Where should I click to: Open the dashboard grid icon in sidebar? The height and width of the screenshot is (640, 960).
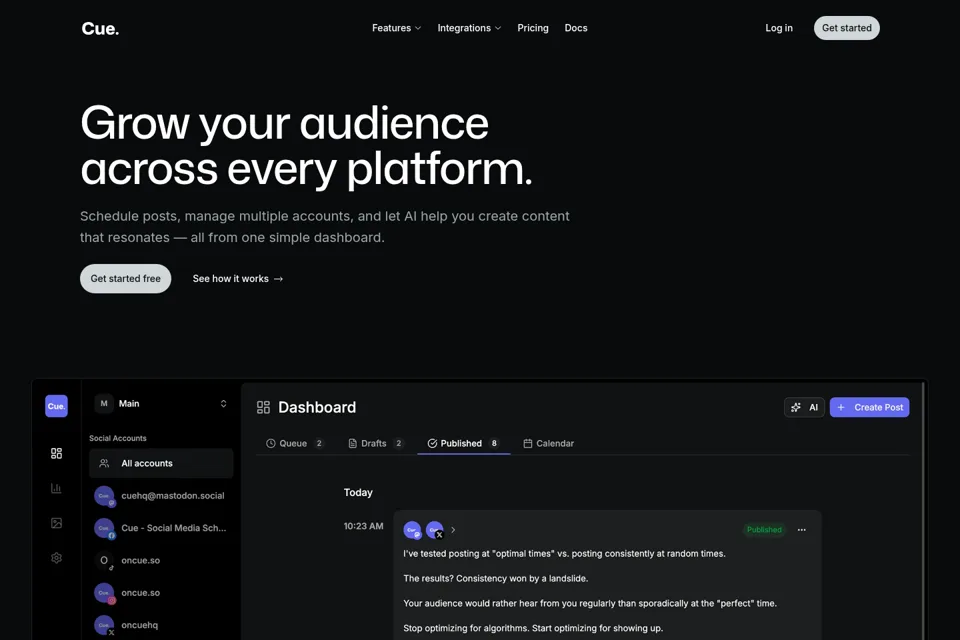(x=56, y=453)
